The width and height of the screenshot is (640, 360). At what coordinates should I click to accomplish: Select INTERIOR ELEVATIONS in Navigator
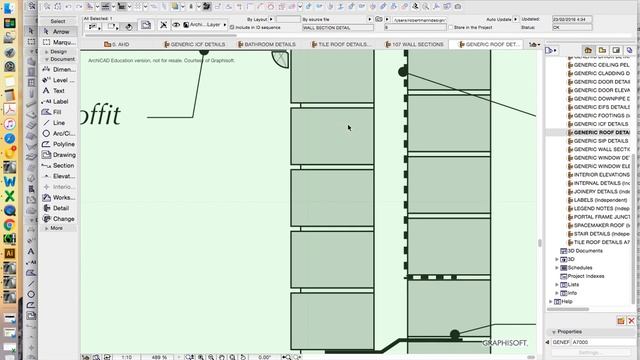[x=599, y=175]
